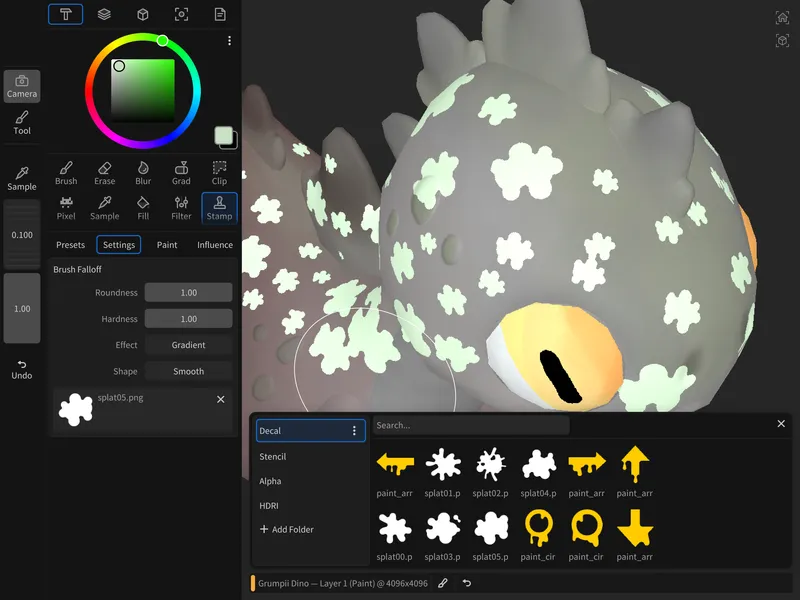This screenshot has height=600, width=800.
Task: Select the Pixel tool
Action: 66,208
